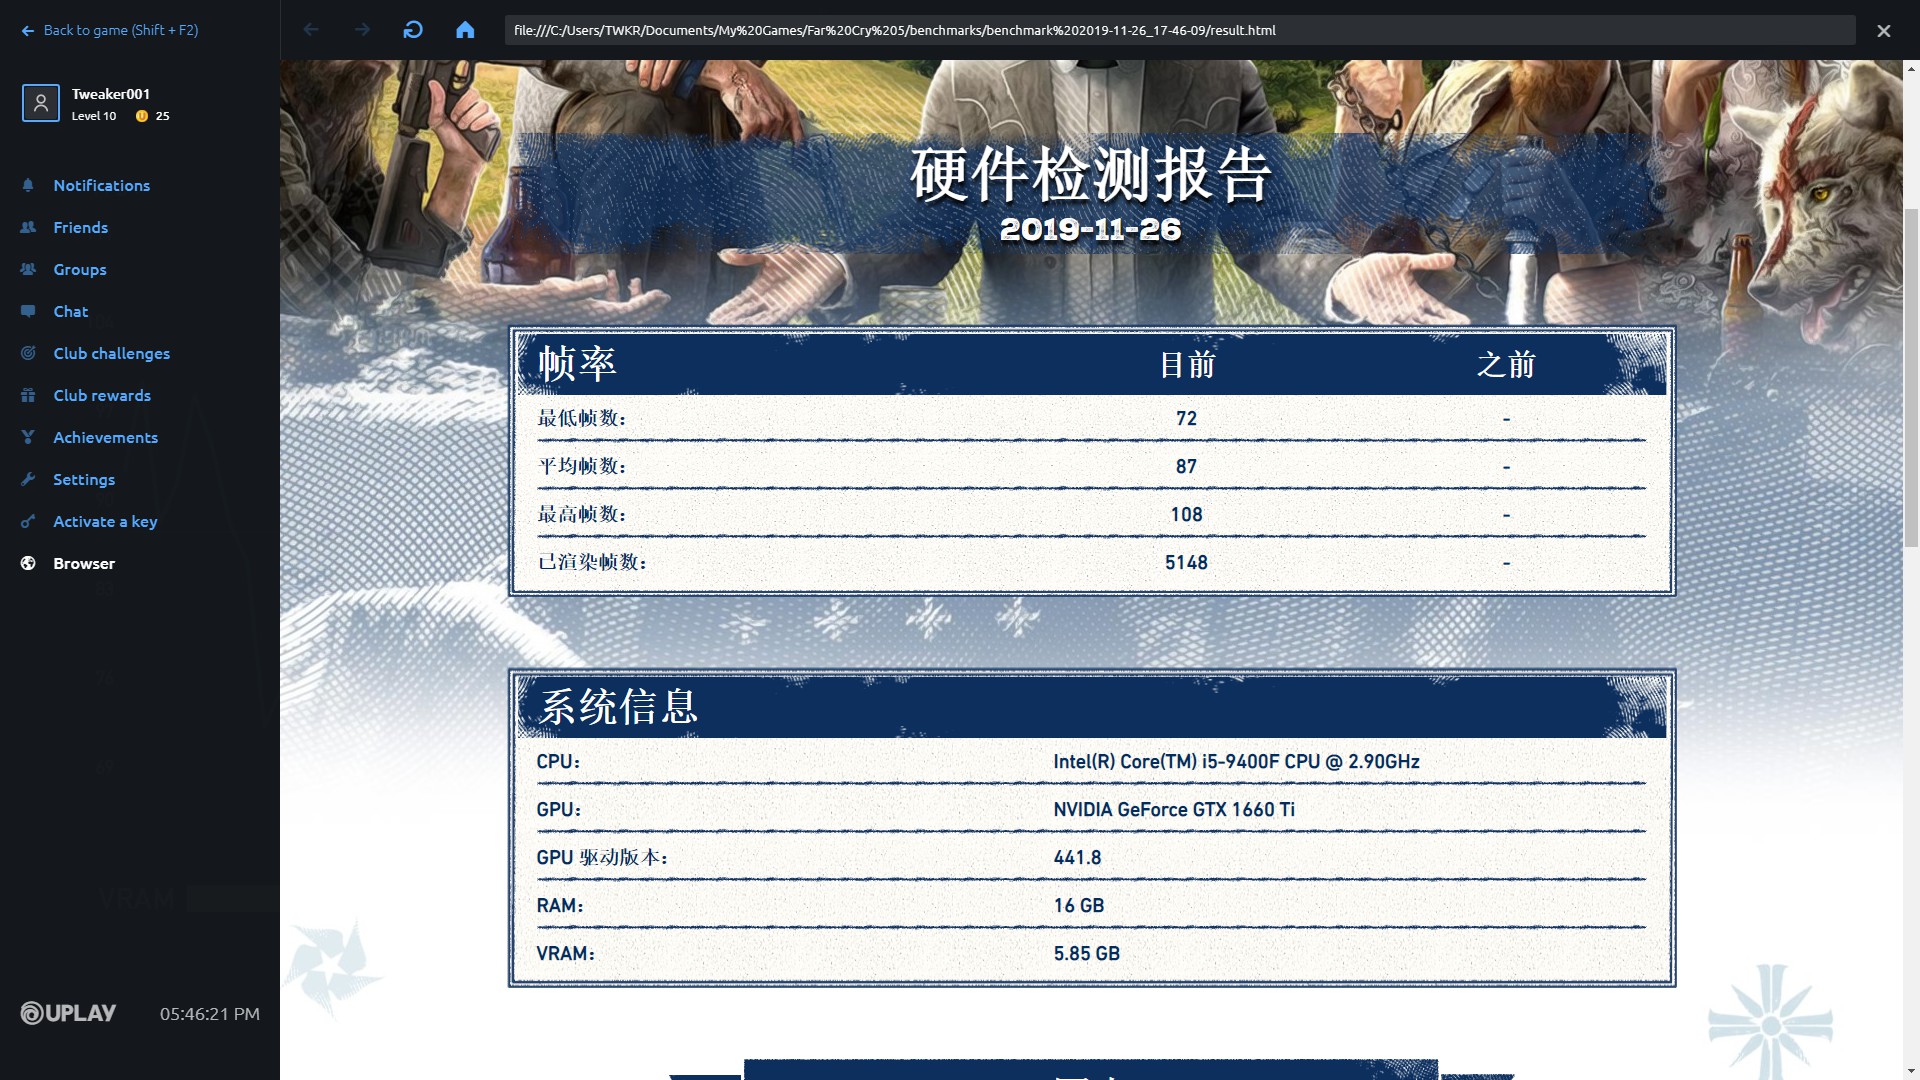Click the back navigation arrow
The image size is (1920, 1080).
[312, 30]
